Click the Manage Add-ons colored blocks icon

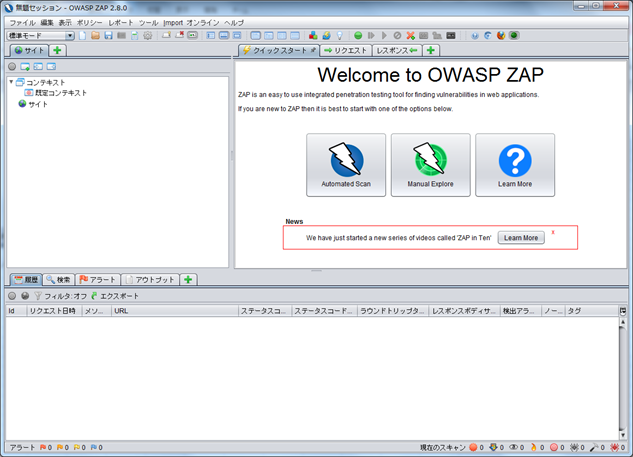pyautogui.click(x=313, y=36)
